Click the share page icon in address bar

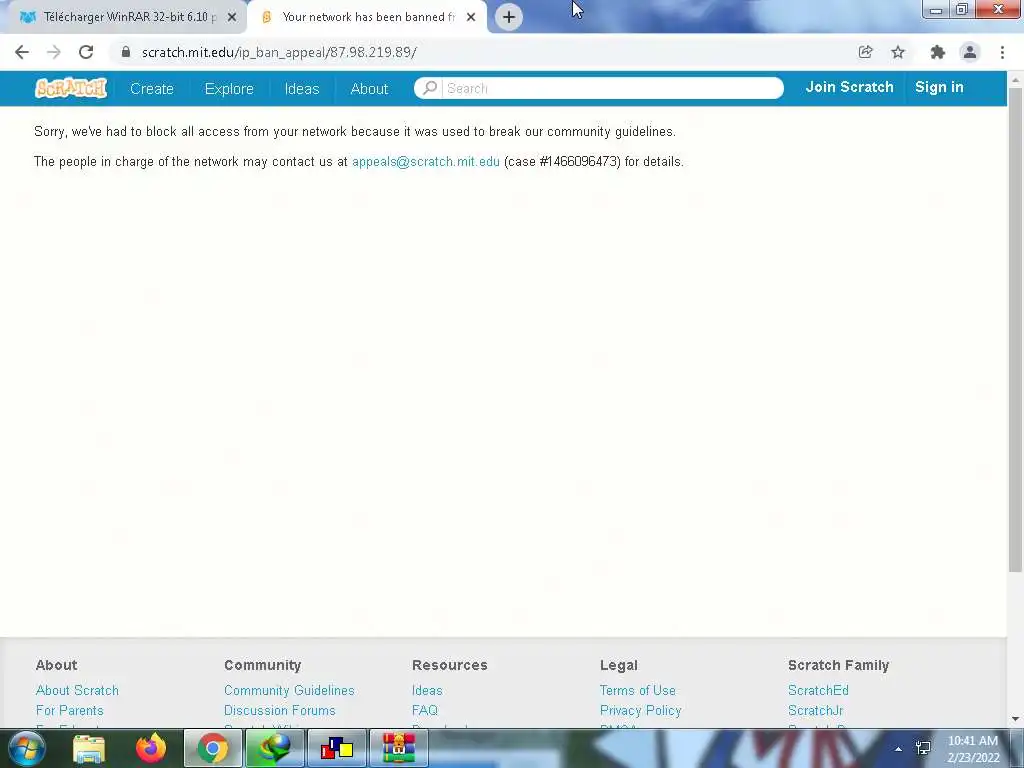tap(865, 52)
